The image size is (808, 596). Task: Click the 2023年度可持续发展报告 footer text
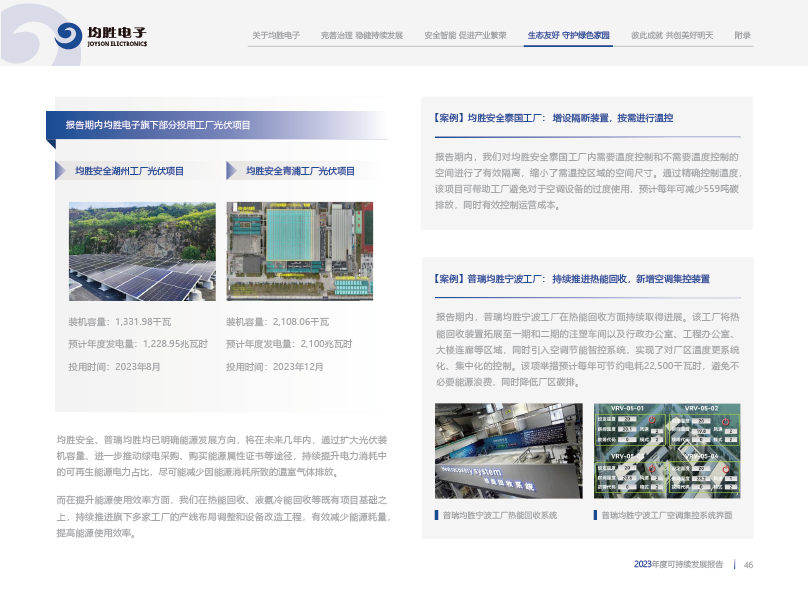[678, 565]
